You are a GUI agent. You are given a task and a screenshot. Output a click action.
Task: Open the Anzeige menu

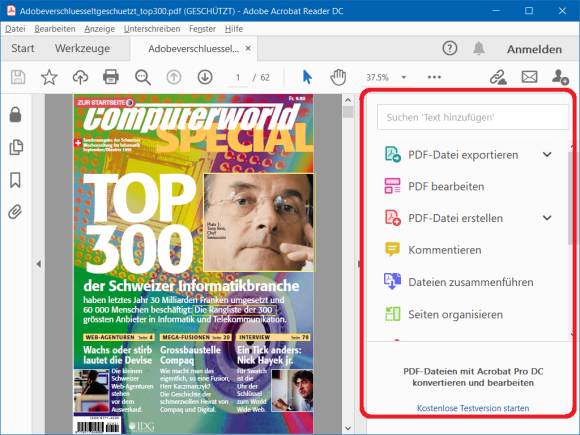[100, 29]
